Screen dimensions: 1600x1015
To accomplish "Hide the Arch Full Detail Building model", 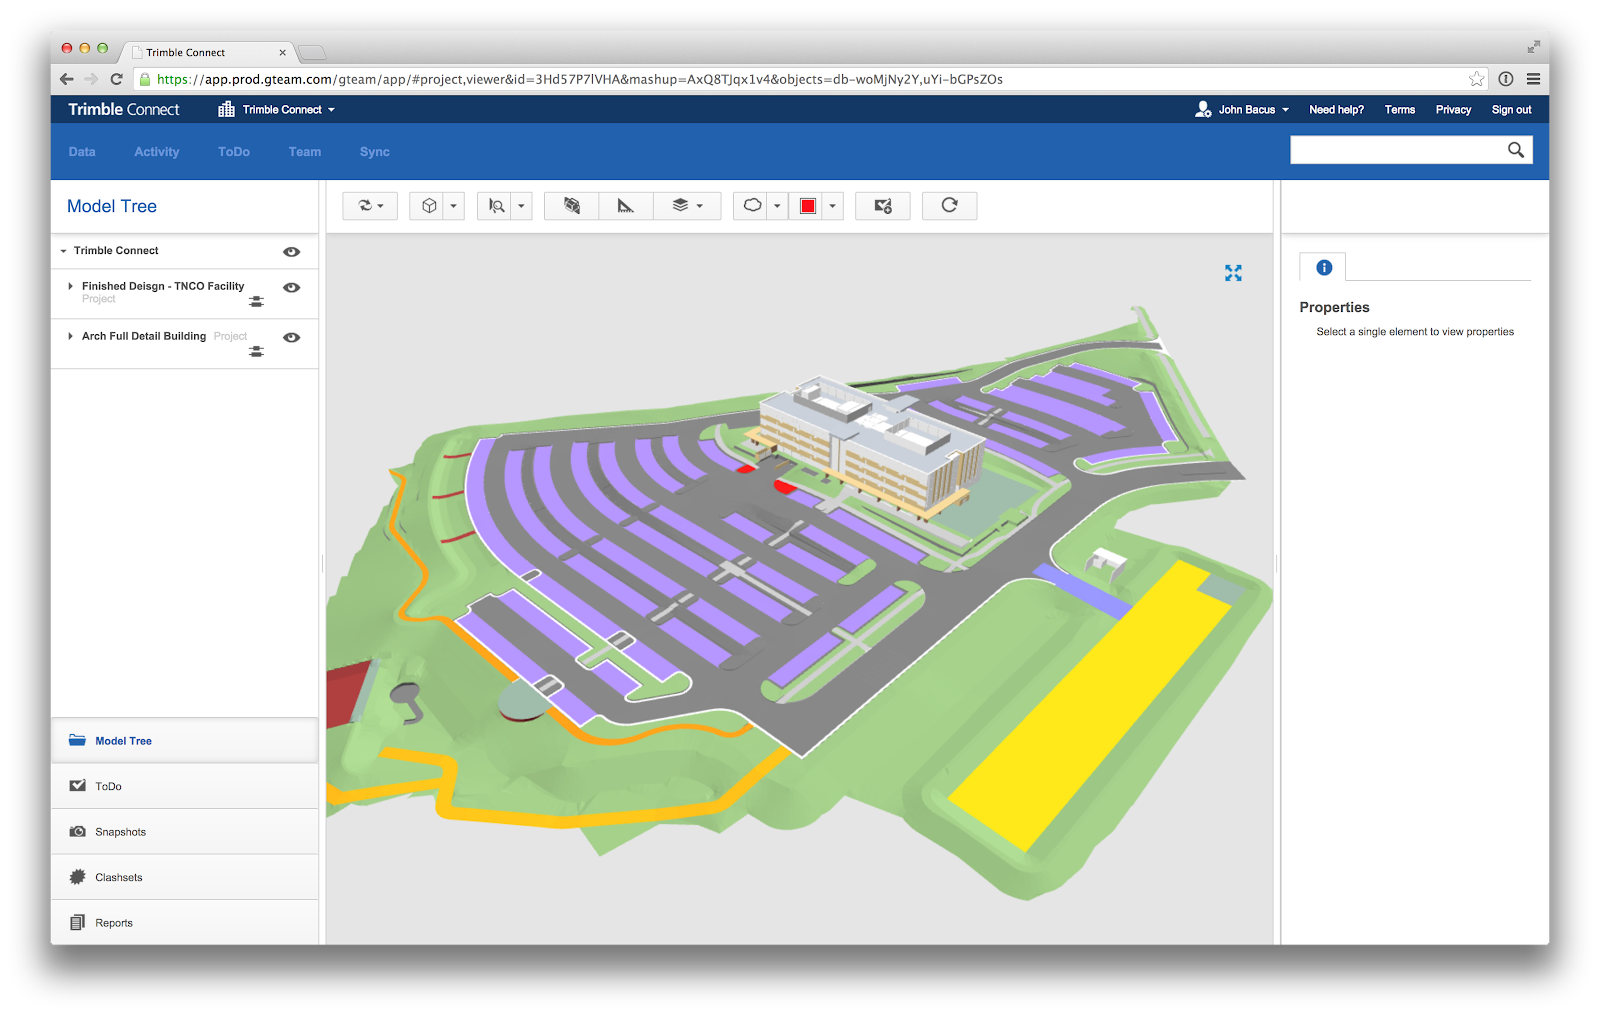I will 292,337.
